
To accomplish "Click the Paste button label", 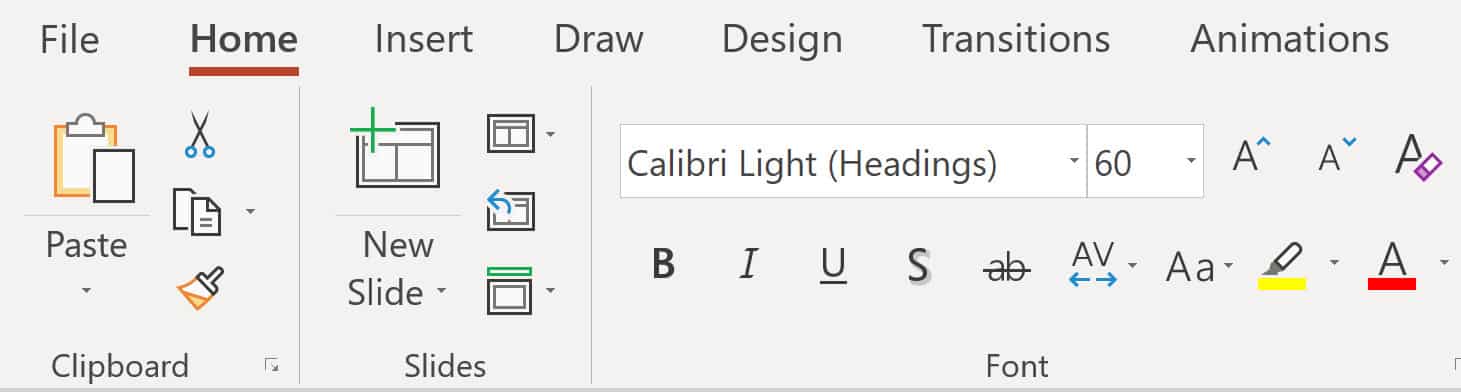I will (x=87, y=245).
